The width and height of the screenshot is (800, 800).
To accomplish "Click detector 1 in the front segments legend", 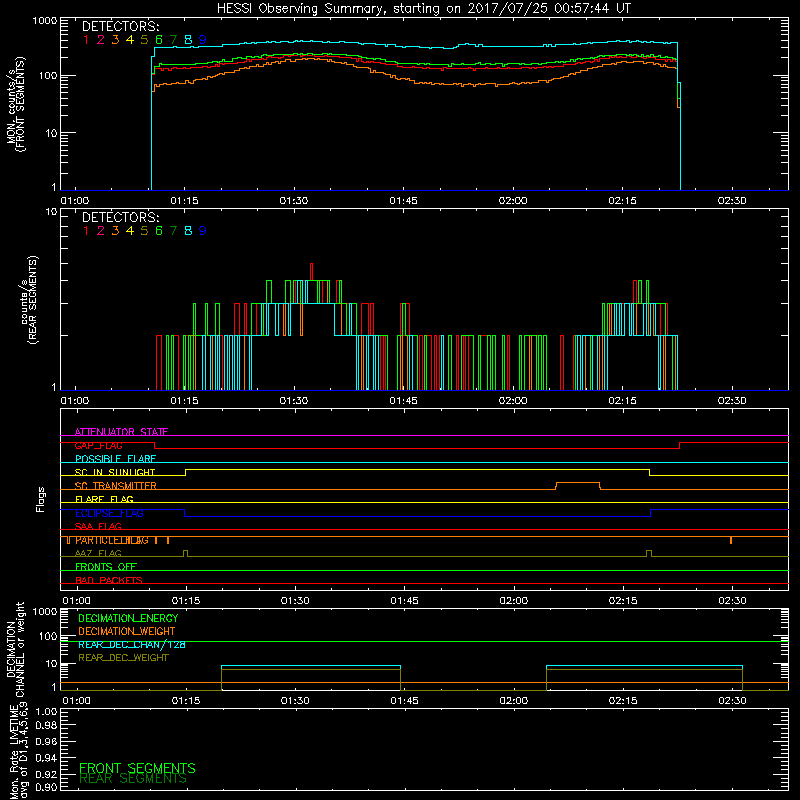I will point(86,39).
